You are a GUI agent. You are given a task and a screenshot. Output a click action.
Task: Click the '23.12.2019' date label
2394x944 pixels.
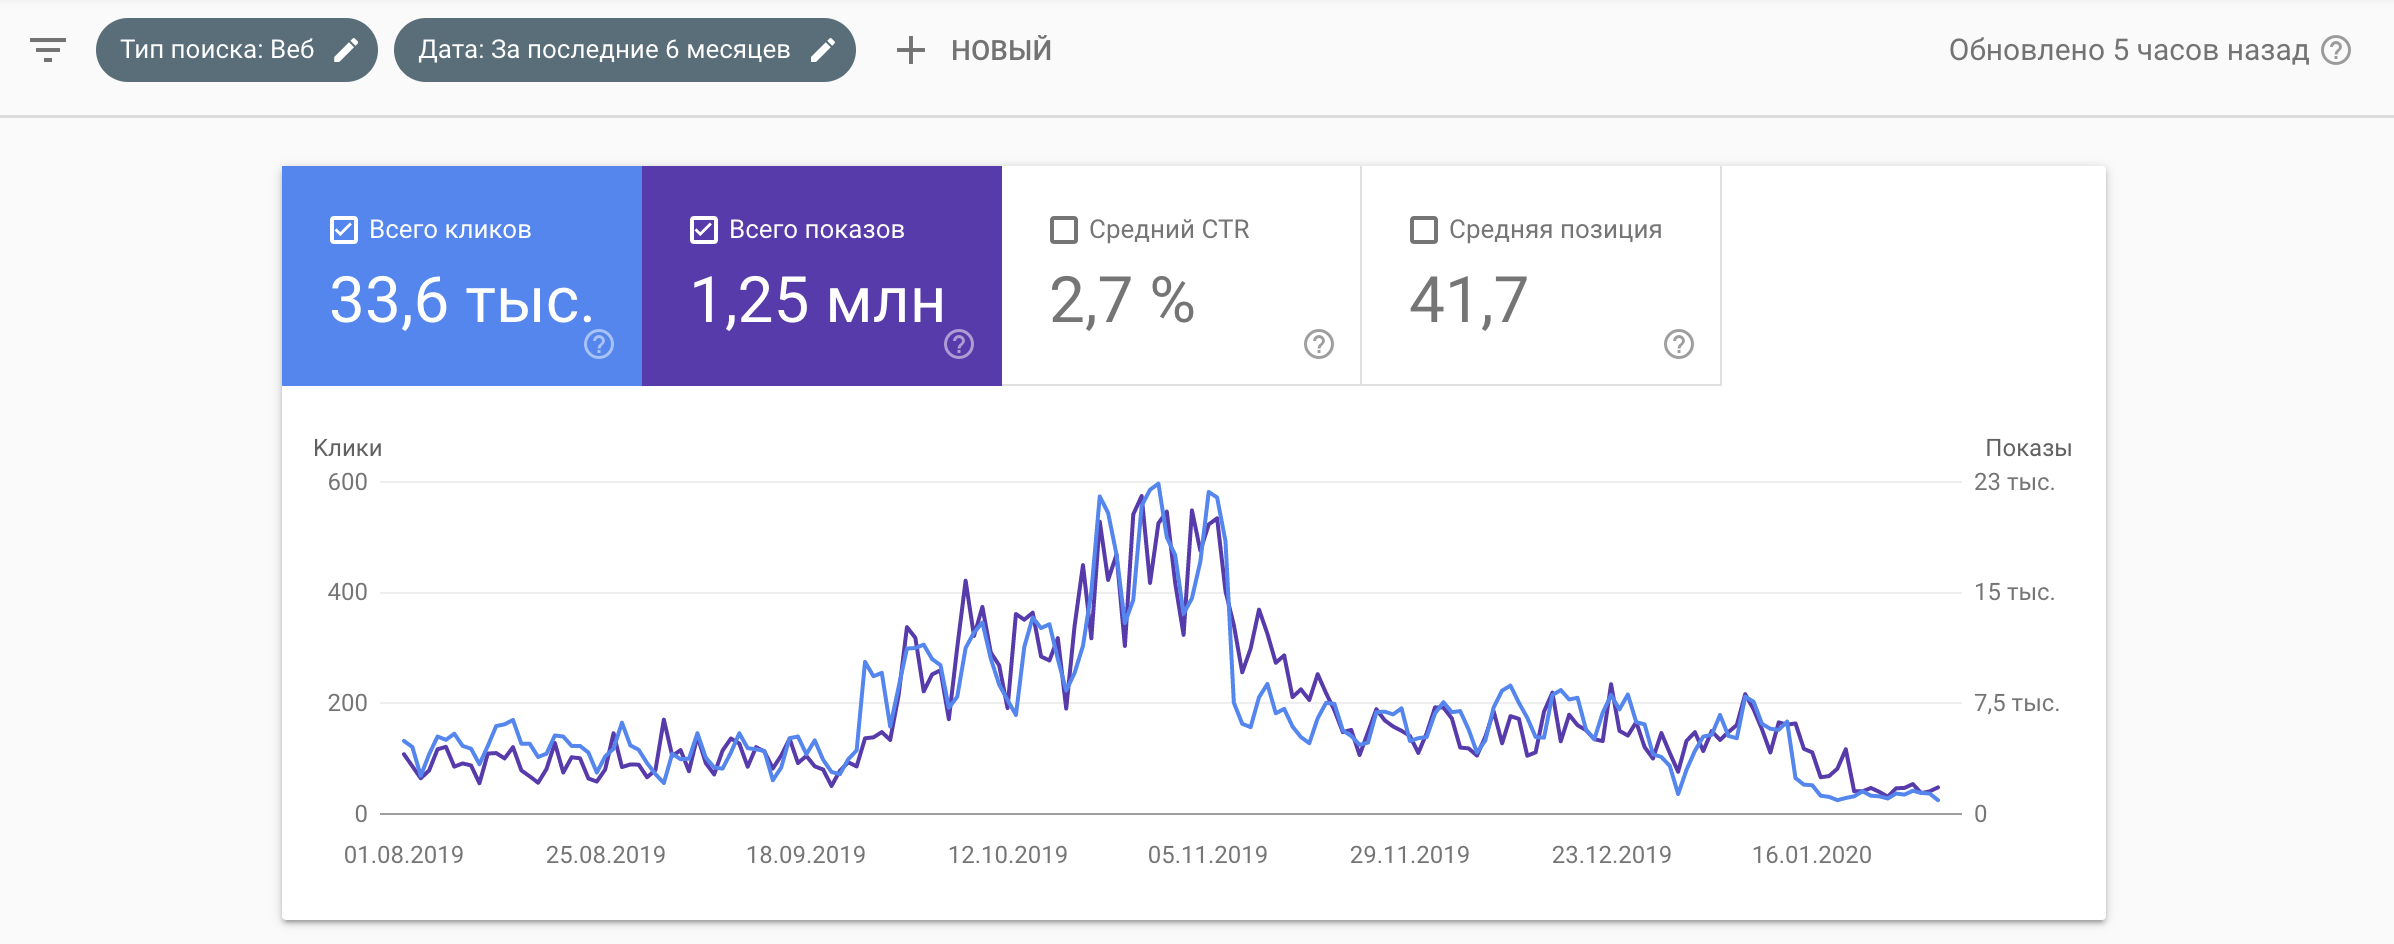coord(1612,855)
